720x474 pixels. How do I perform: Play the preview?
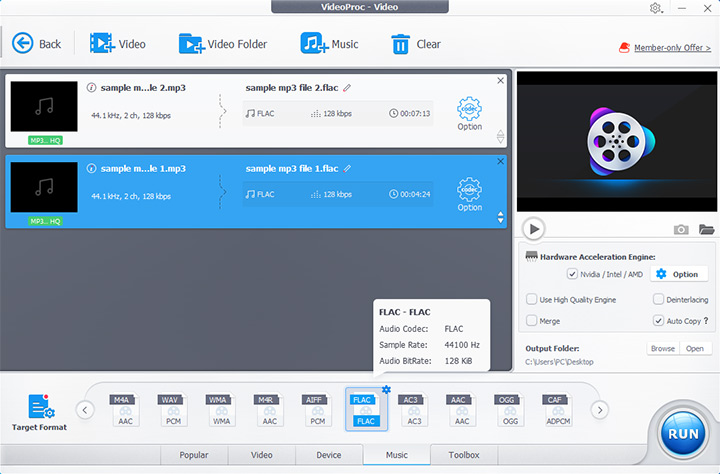click(x=534, y=229)
